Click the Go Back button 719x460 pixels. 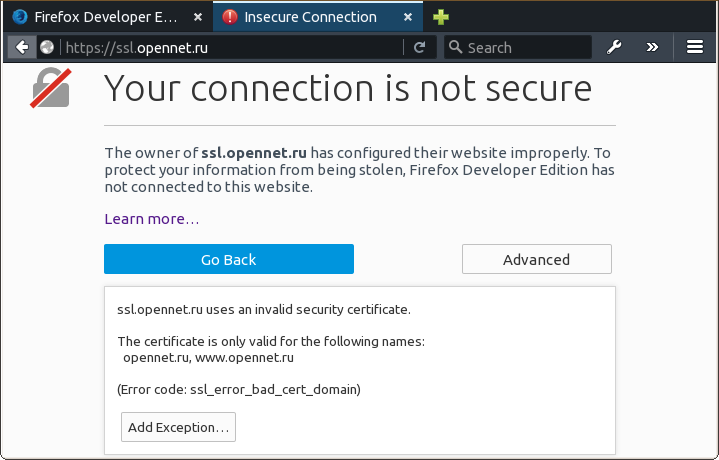tap(229, 259)
